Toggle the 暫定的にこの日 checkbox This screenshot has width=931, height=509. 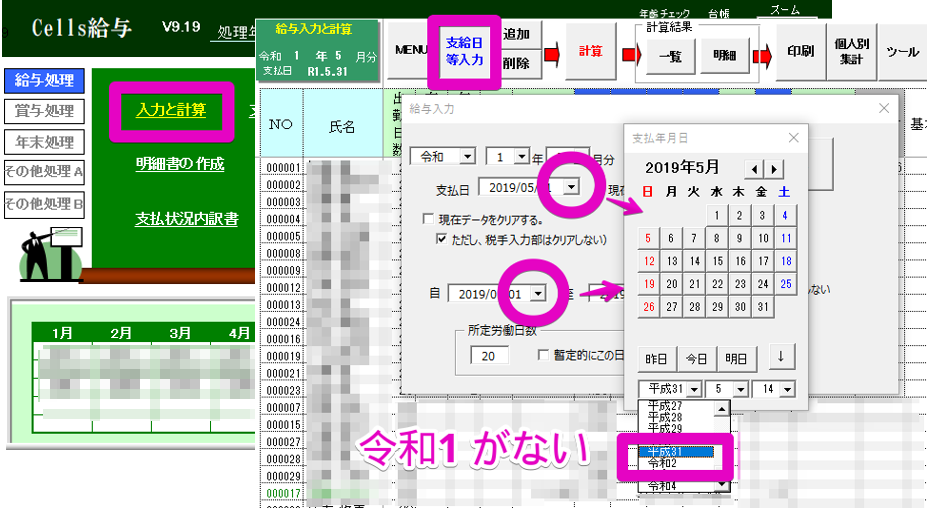(x=542, y=355)
